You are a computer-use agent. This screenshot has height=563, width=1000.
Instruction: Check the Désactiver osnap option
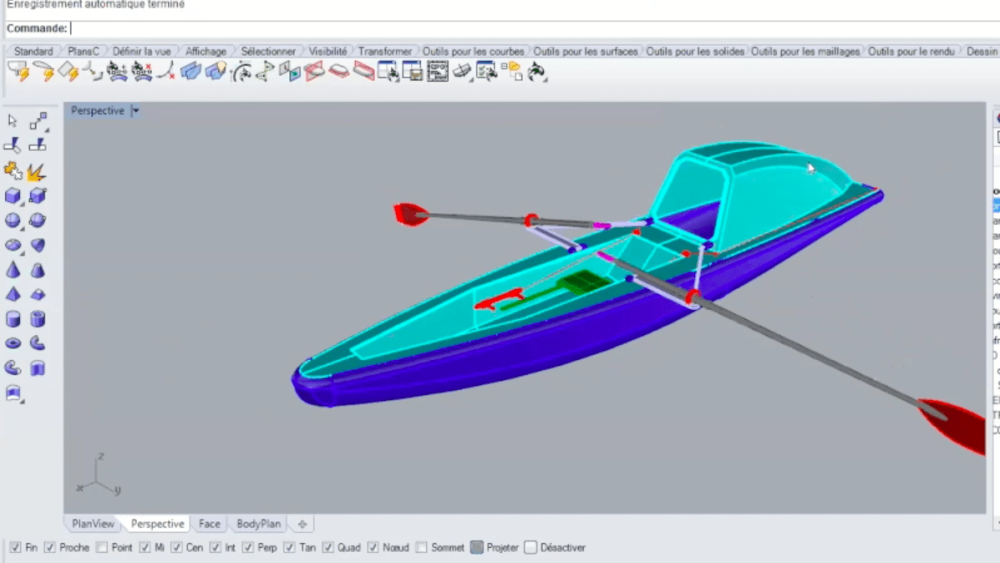531,548
